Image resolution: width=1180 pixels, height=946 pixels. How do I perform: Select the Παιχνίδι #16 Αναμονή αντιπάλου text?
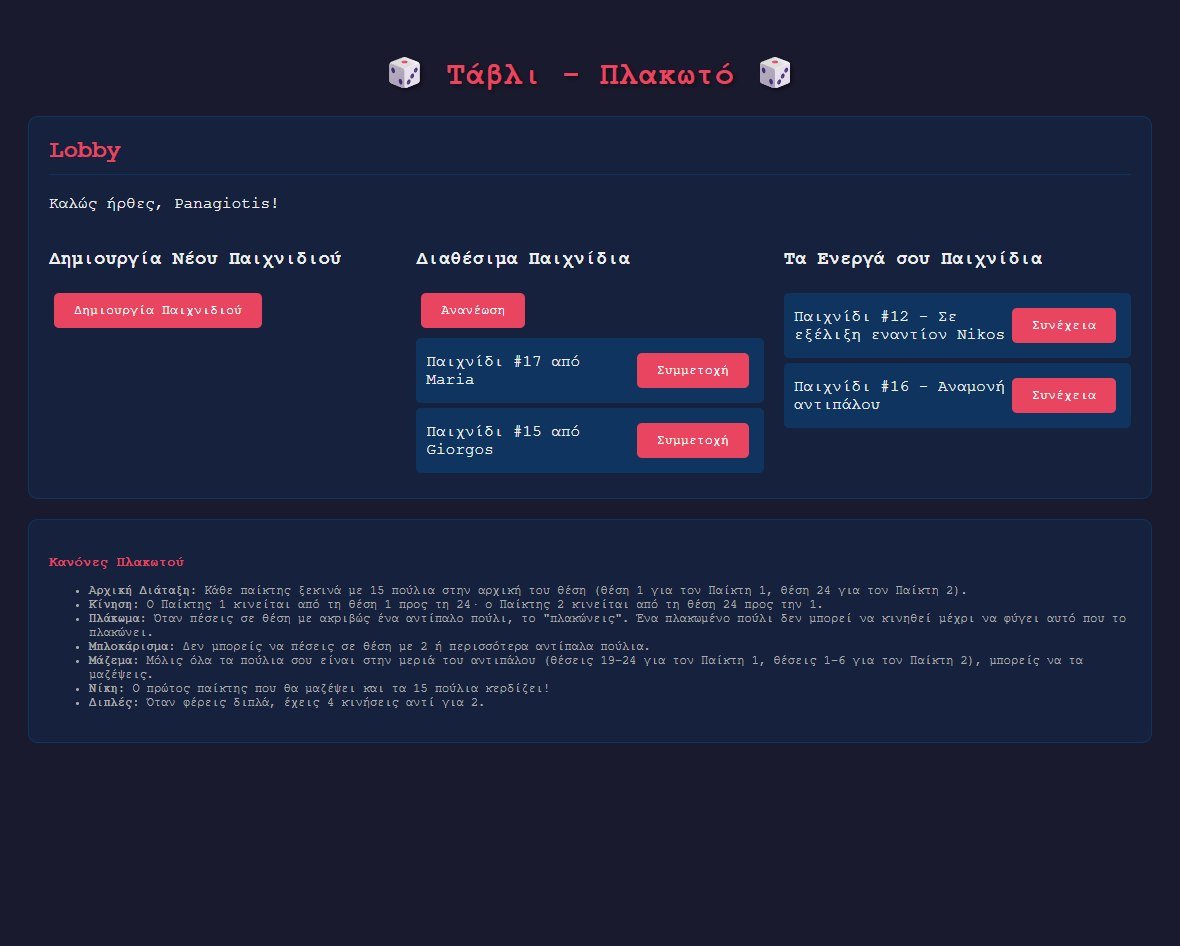pos(899,395)
